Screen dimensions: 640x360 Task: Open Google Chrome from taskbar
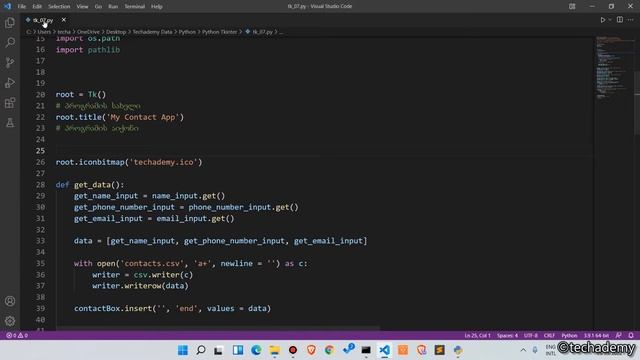coord(329,350)
